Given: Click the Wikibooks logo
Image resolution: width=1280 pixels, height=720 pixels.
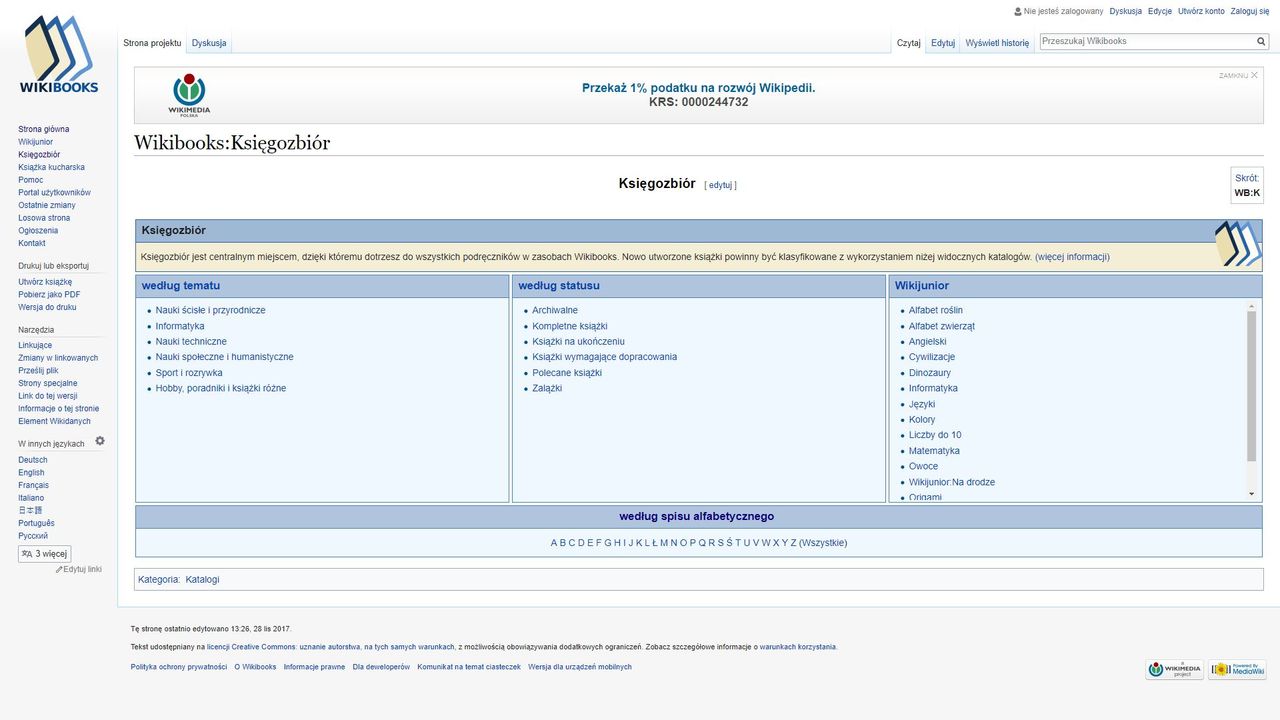Looking at the screenshot, I should click(x=59, y=55).
